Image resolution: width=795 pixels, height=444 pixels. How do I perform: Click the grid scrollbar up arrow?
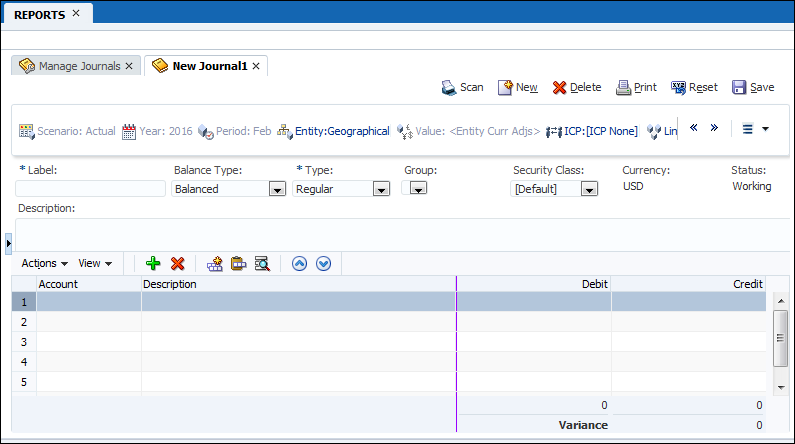pos(781,301)
